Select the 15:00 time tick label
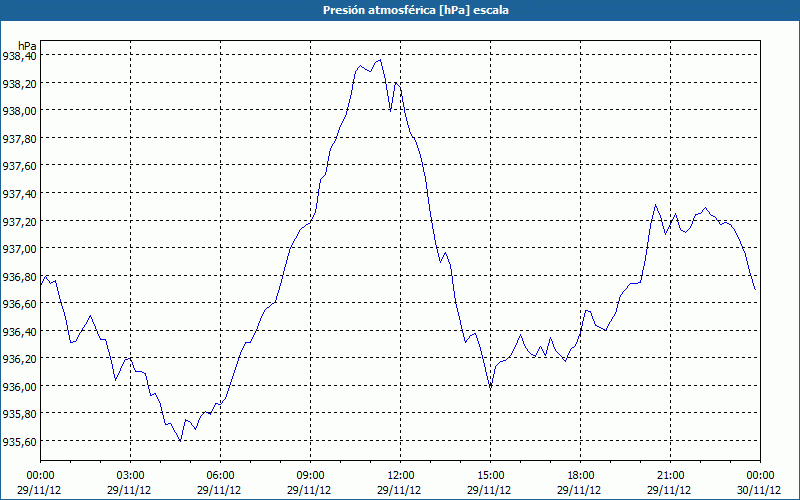The image size is (800, 500). point(490,476)
